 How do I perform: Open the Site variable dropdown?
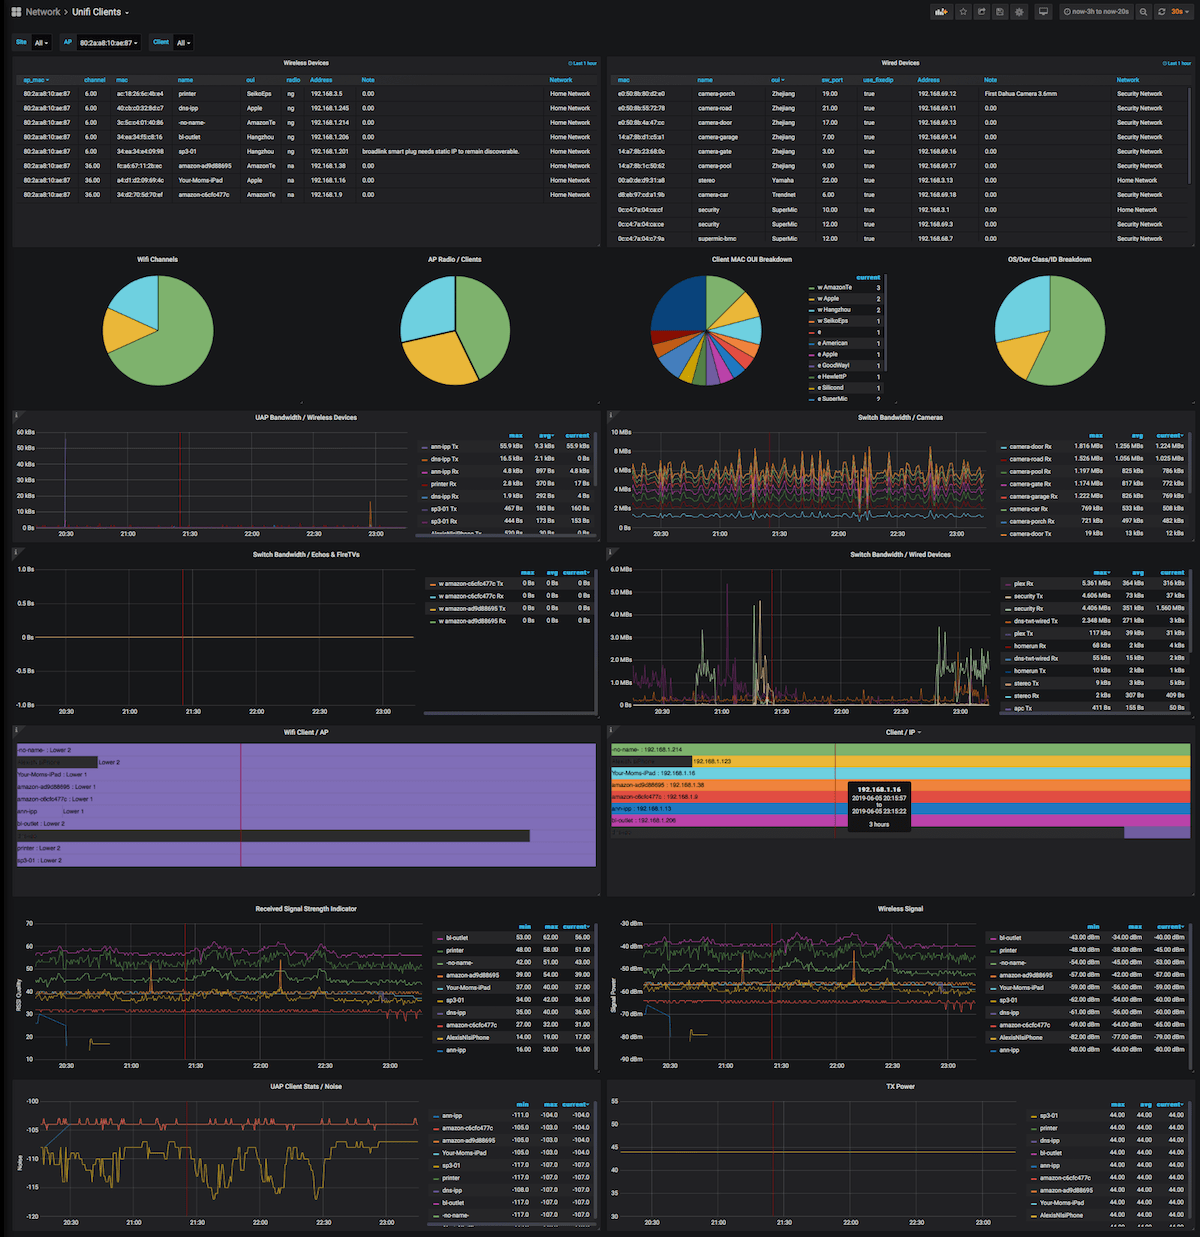point(41,43)
